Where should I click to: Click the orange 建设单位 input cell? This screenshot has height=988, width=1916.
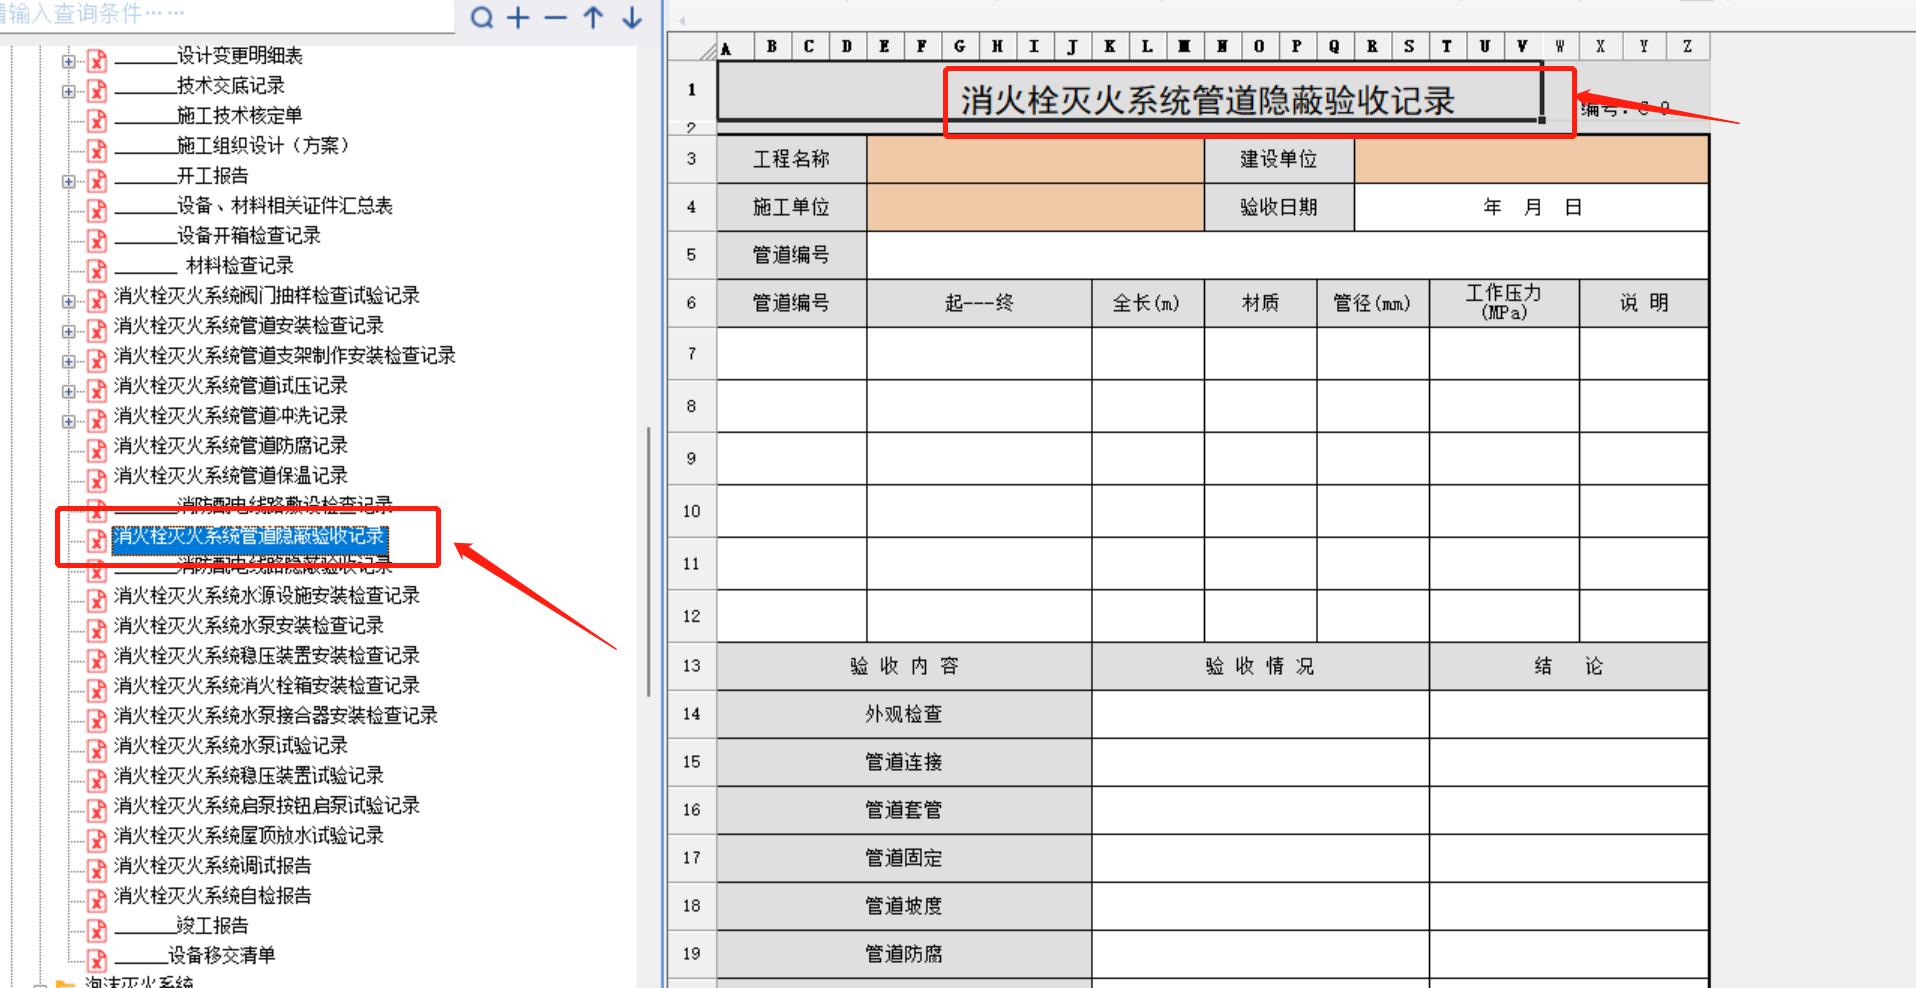click(1531, 159)
